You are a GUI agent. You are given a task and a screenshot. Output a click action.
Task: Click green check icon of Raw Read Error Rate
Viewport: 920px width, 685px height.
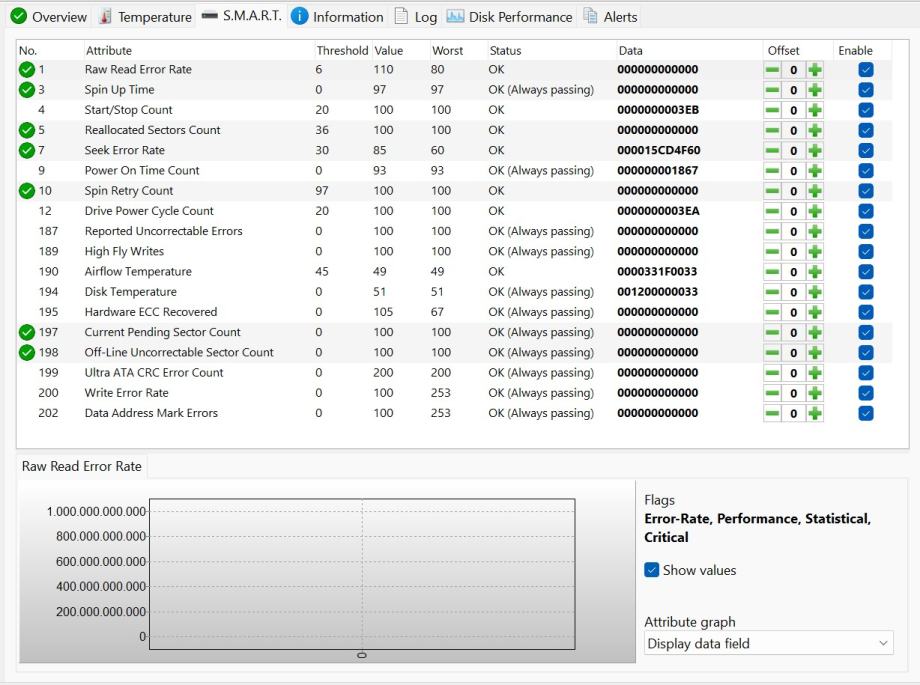click(x=26, y=70)
